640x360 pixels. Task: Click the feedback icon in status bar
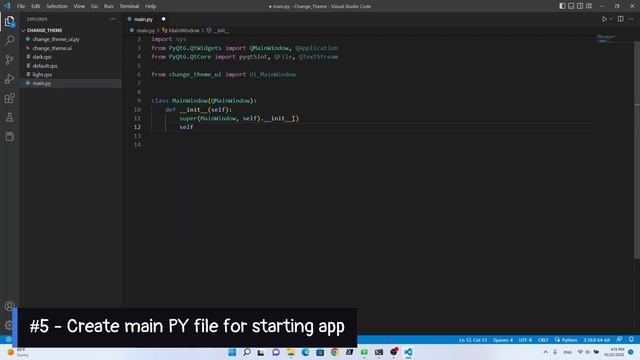coord(620,340)
